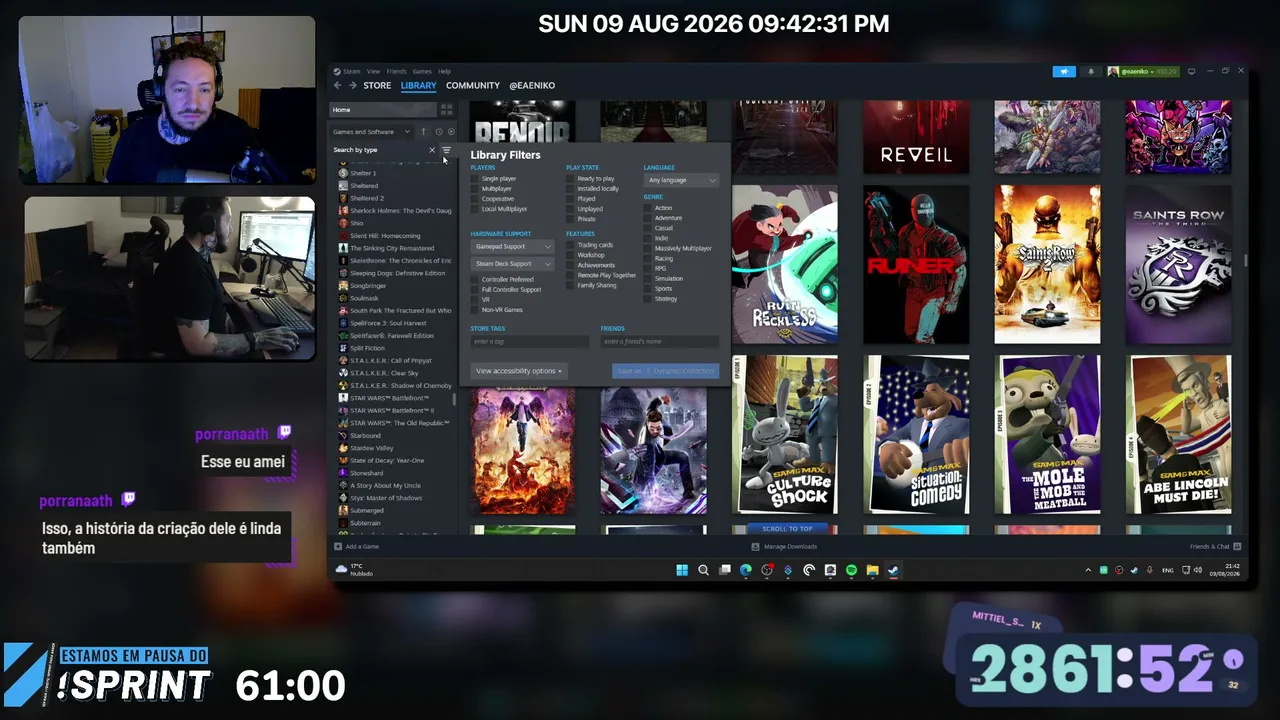Screen dimensions: 1280x720
Task: Click the SCROLL TO TOP button
Action: coord(787,529)
